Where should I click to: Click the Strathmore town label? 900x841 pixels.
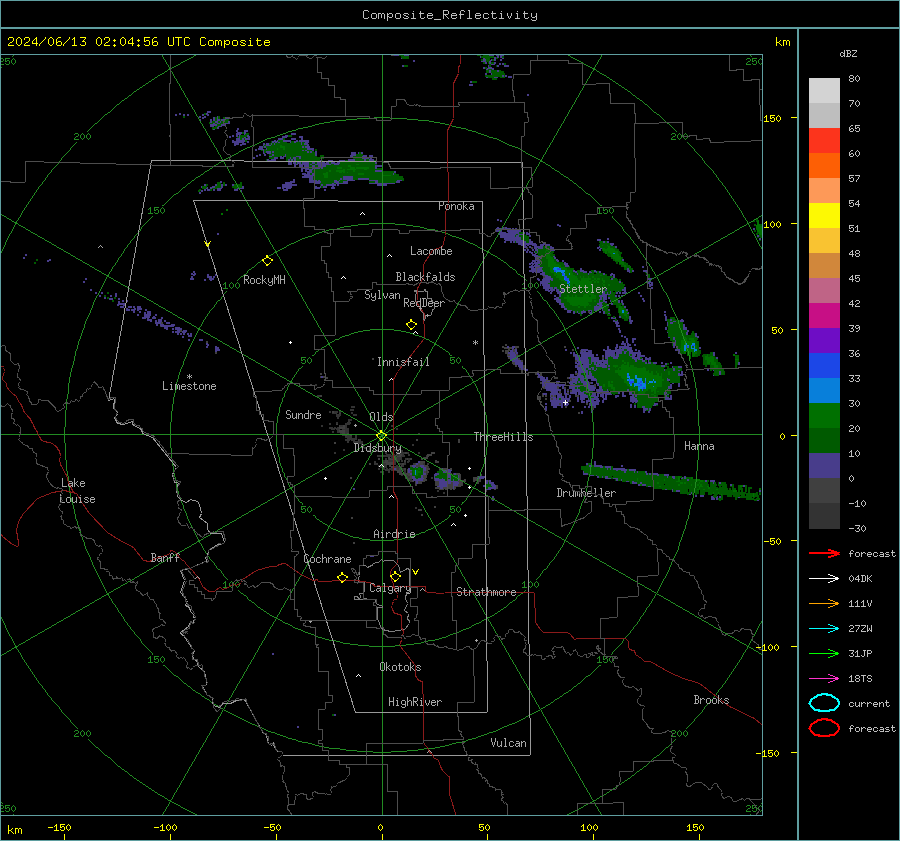coord(486,592)
